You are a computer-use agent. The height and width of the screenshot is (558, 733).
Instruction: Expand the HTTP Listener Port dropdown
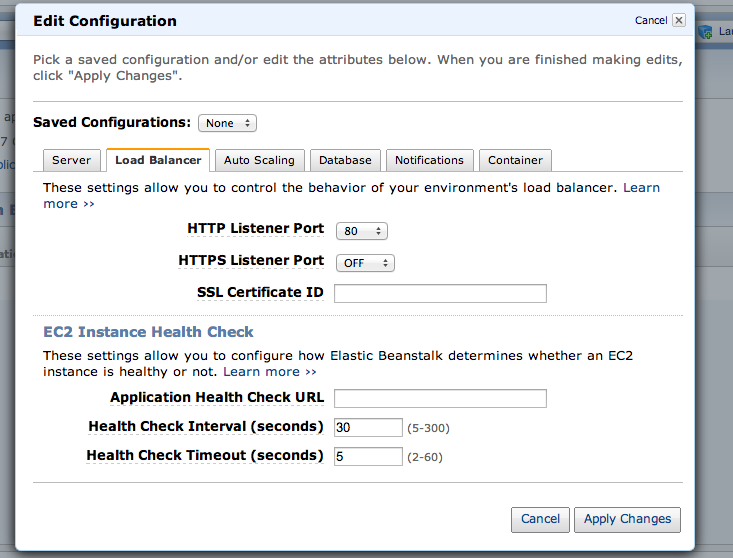pyautogui.click(x=362, y=231)
